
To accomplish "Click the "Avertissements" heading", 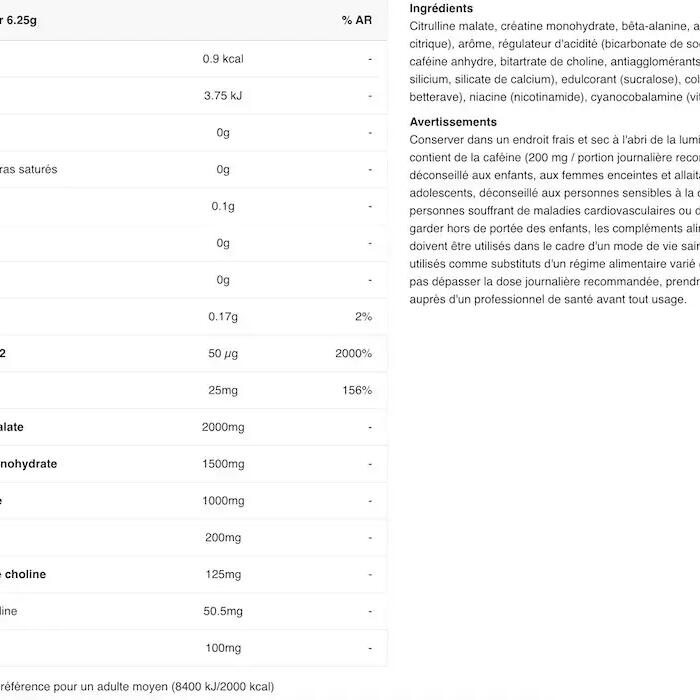I will pos(453,122).
